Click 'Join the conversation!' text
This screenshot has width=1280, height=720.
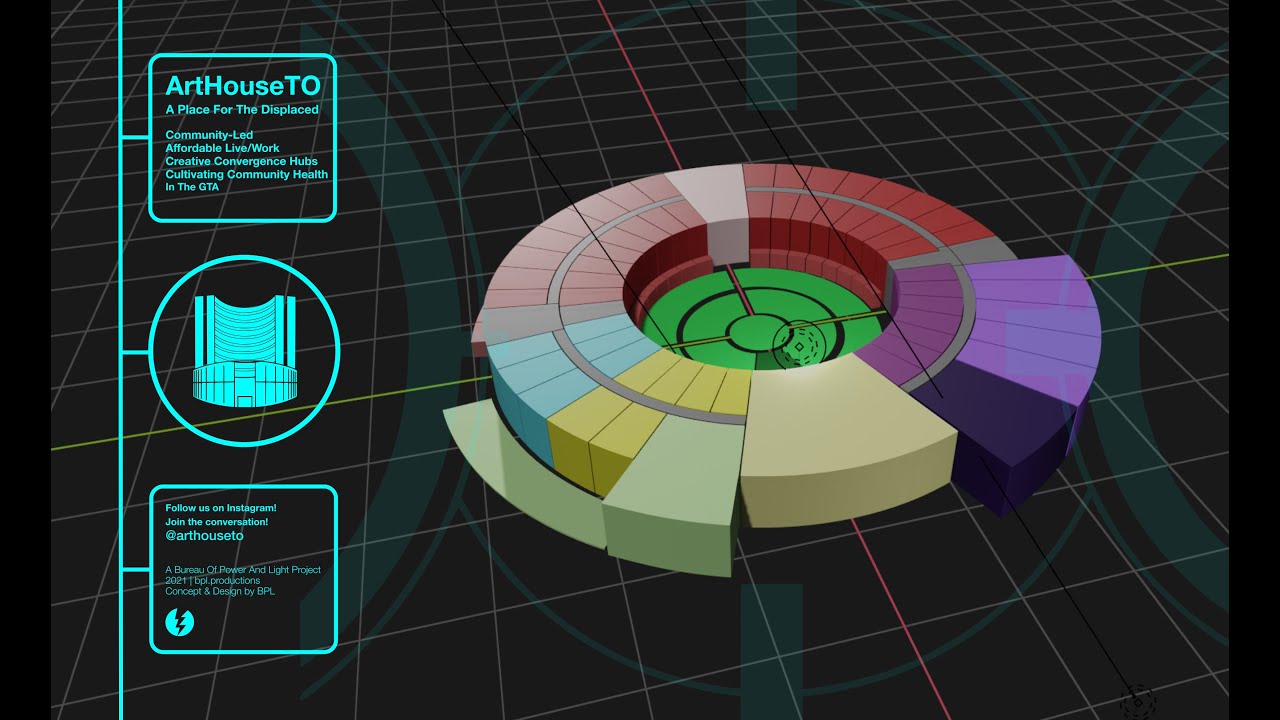[x=216, y=522]
